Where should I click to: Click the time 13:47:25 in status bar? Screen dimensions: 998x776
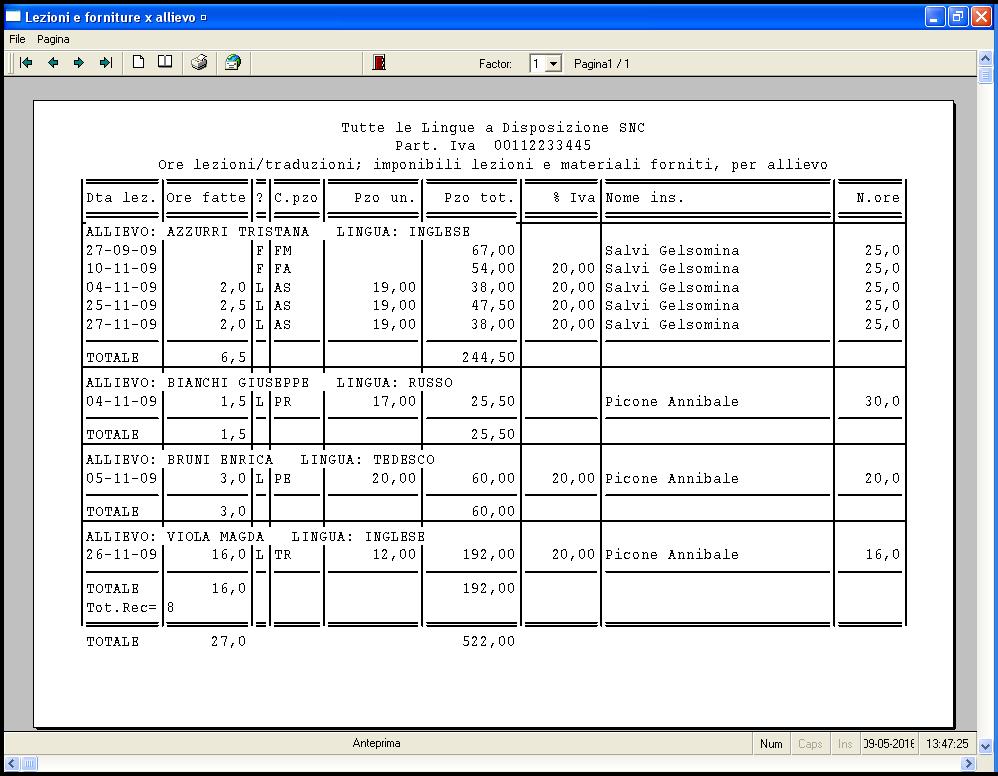pos(947,744)
